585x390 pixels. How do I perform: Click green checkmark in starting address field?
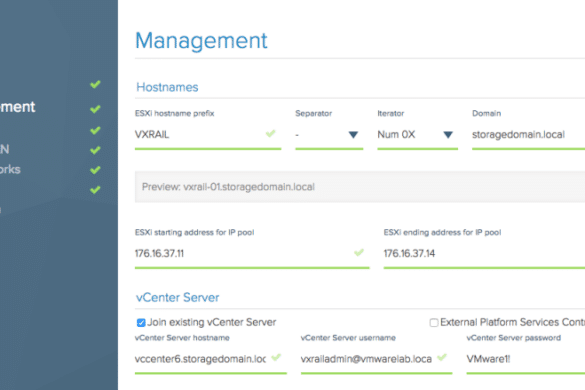tap(359, 253)
